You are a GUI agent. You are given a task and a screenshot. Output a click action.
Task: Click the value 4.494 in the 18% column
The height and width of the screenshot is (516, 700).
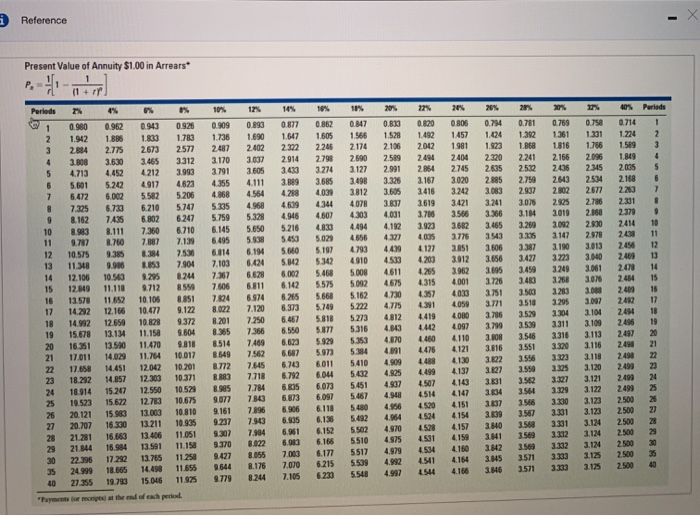pos(358,226)
